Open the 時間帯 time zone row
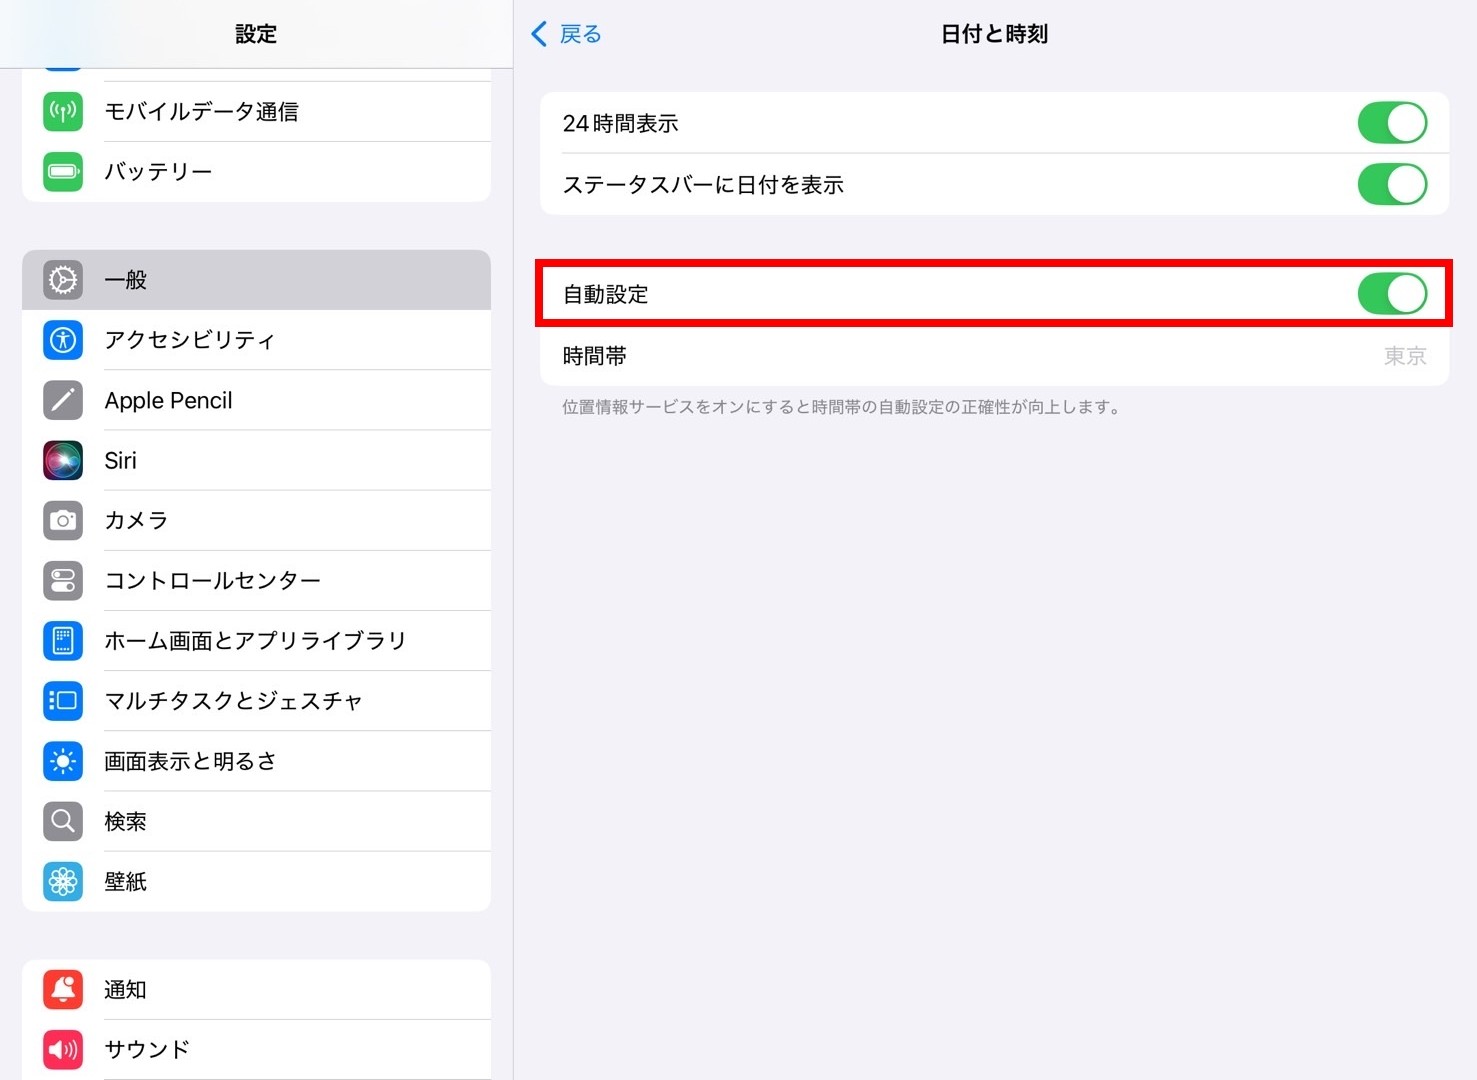This screenshot has width=1477, height=1080. [993, 356]
